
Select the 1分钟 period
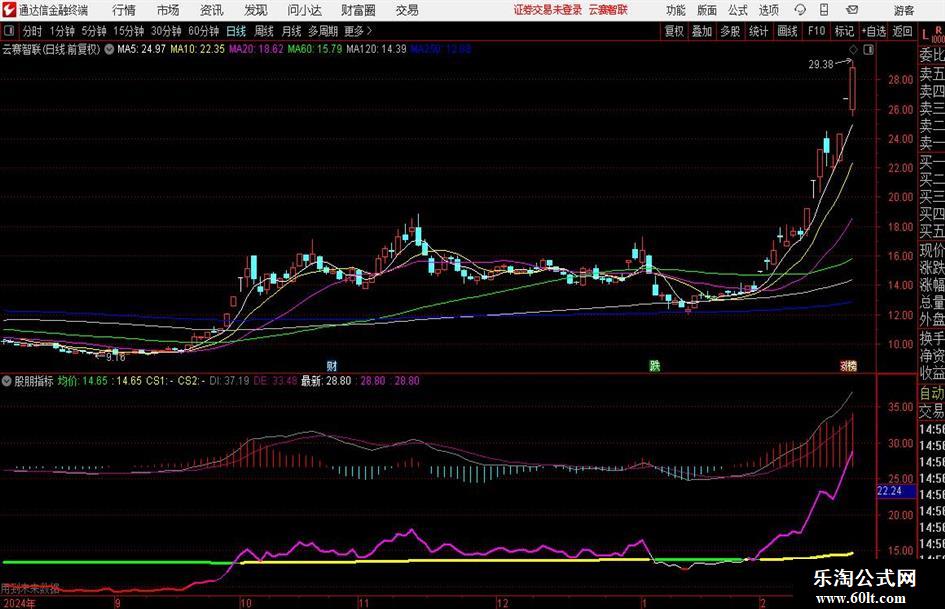(x=61, y=31)
